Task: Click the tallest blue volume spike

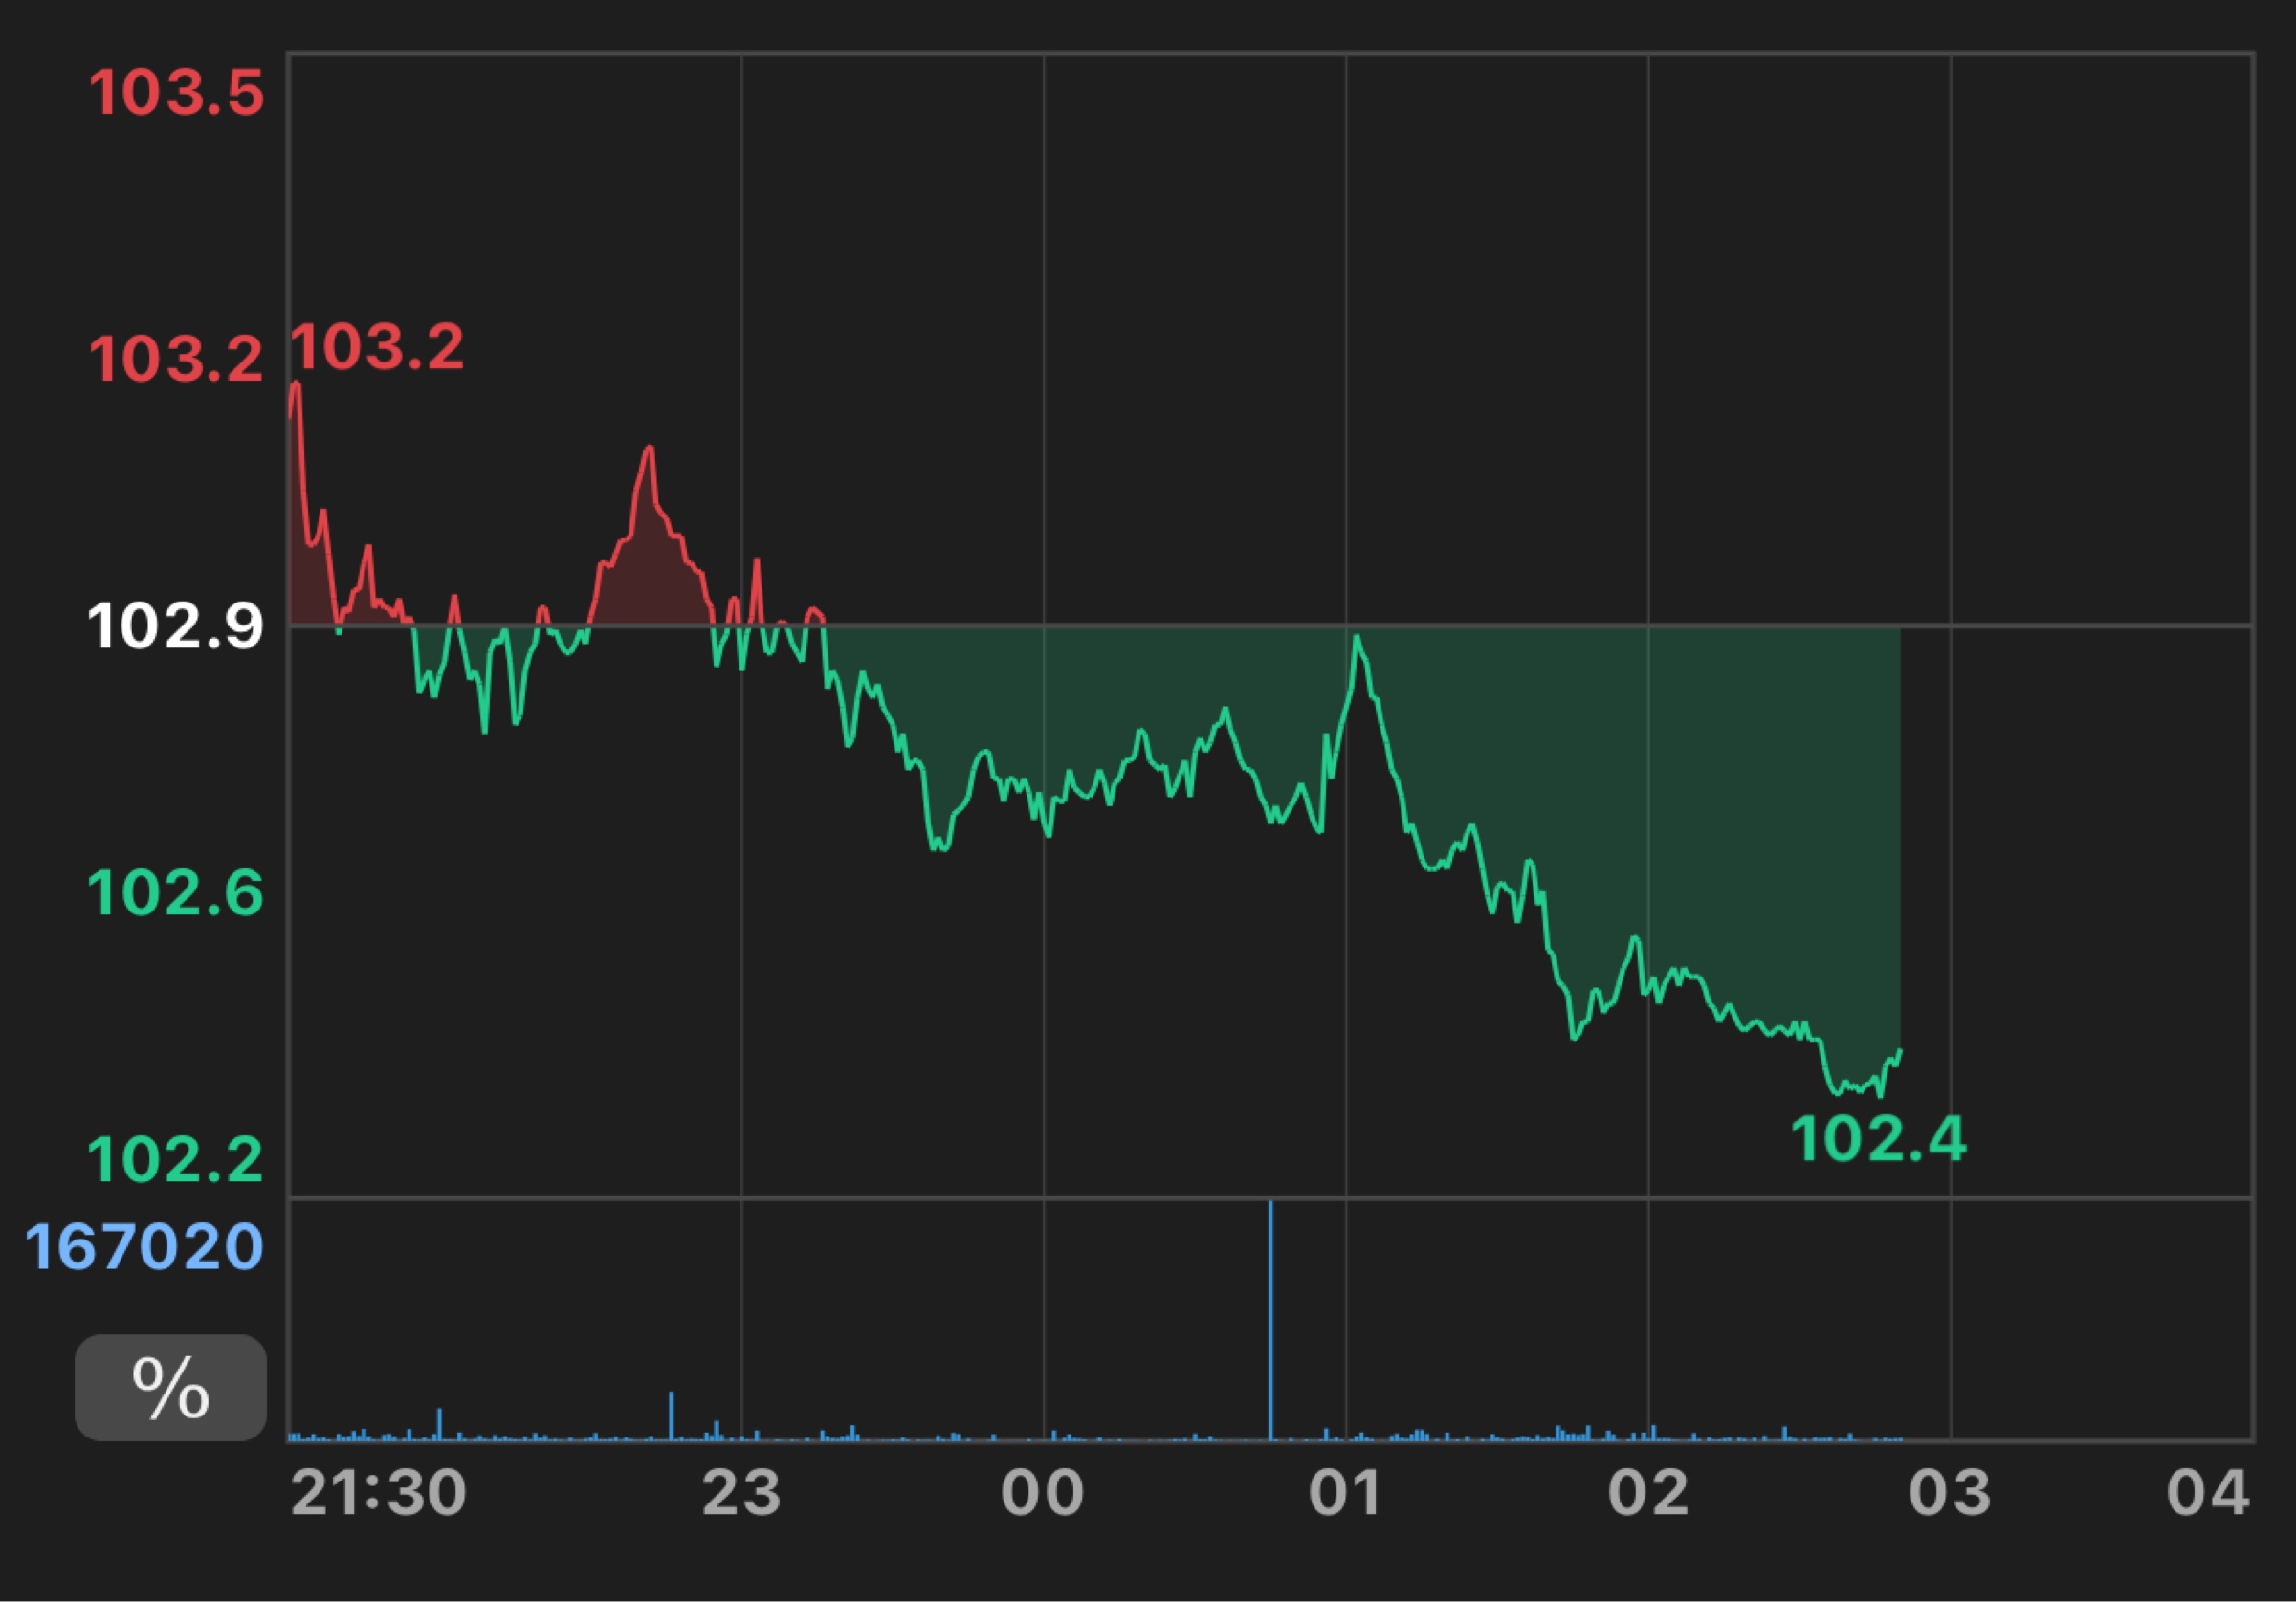Action: click(1270, 1320)
